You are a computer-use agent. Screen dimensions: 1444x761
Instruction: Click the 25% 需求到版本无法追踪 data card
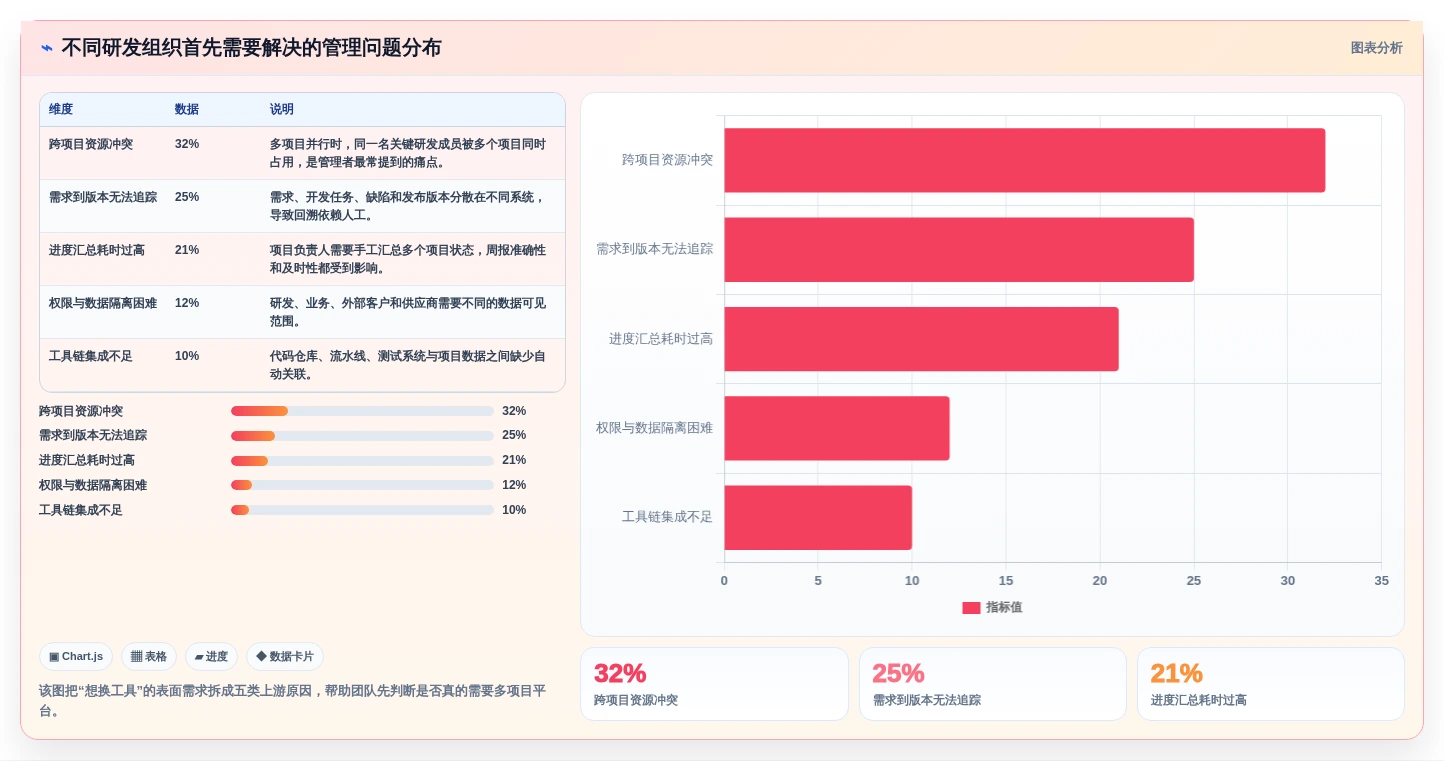click(x=992, y=684)
